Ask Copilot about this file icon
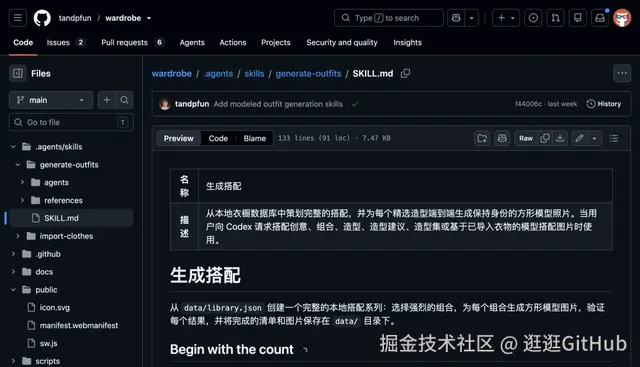Image resolution: width=640 pixels, height=367 pixels. click(502, 138)
